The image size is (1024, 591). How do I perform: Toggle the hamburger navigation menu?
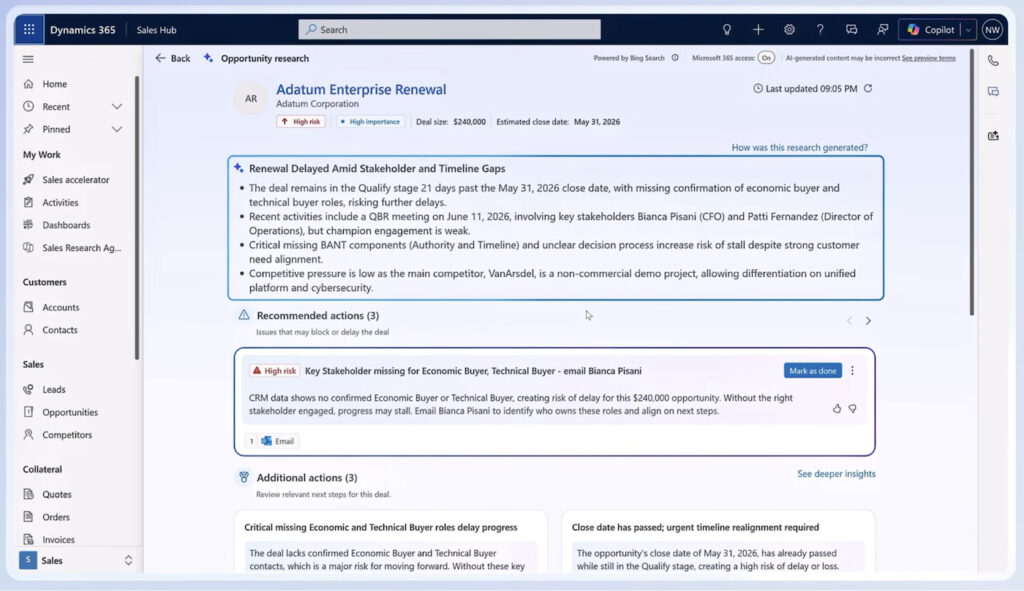(x=28, y=59)
